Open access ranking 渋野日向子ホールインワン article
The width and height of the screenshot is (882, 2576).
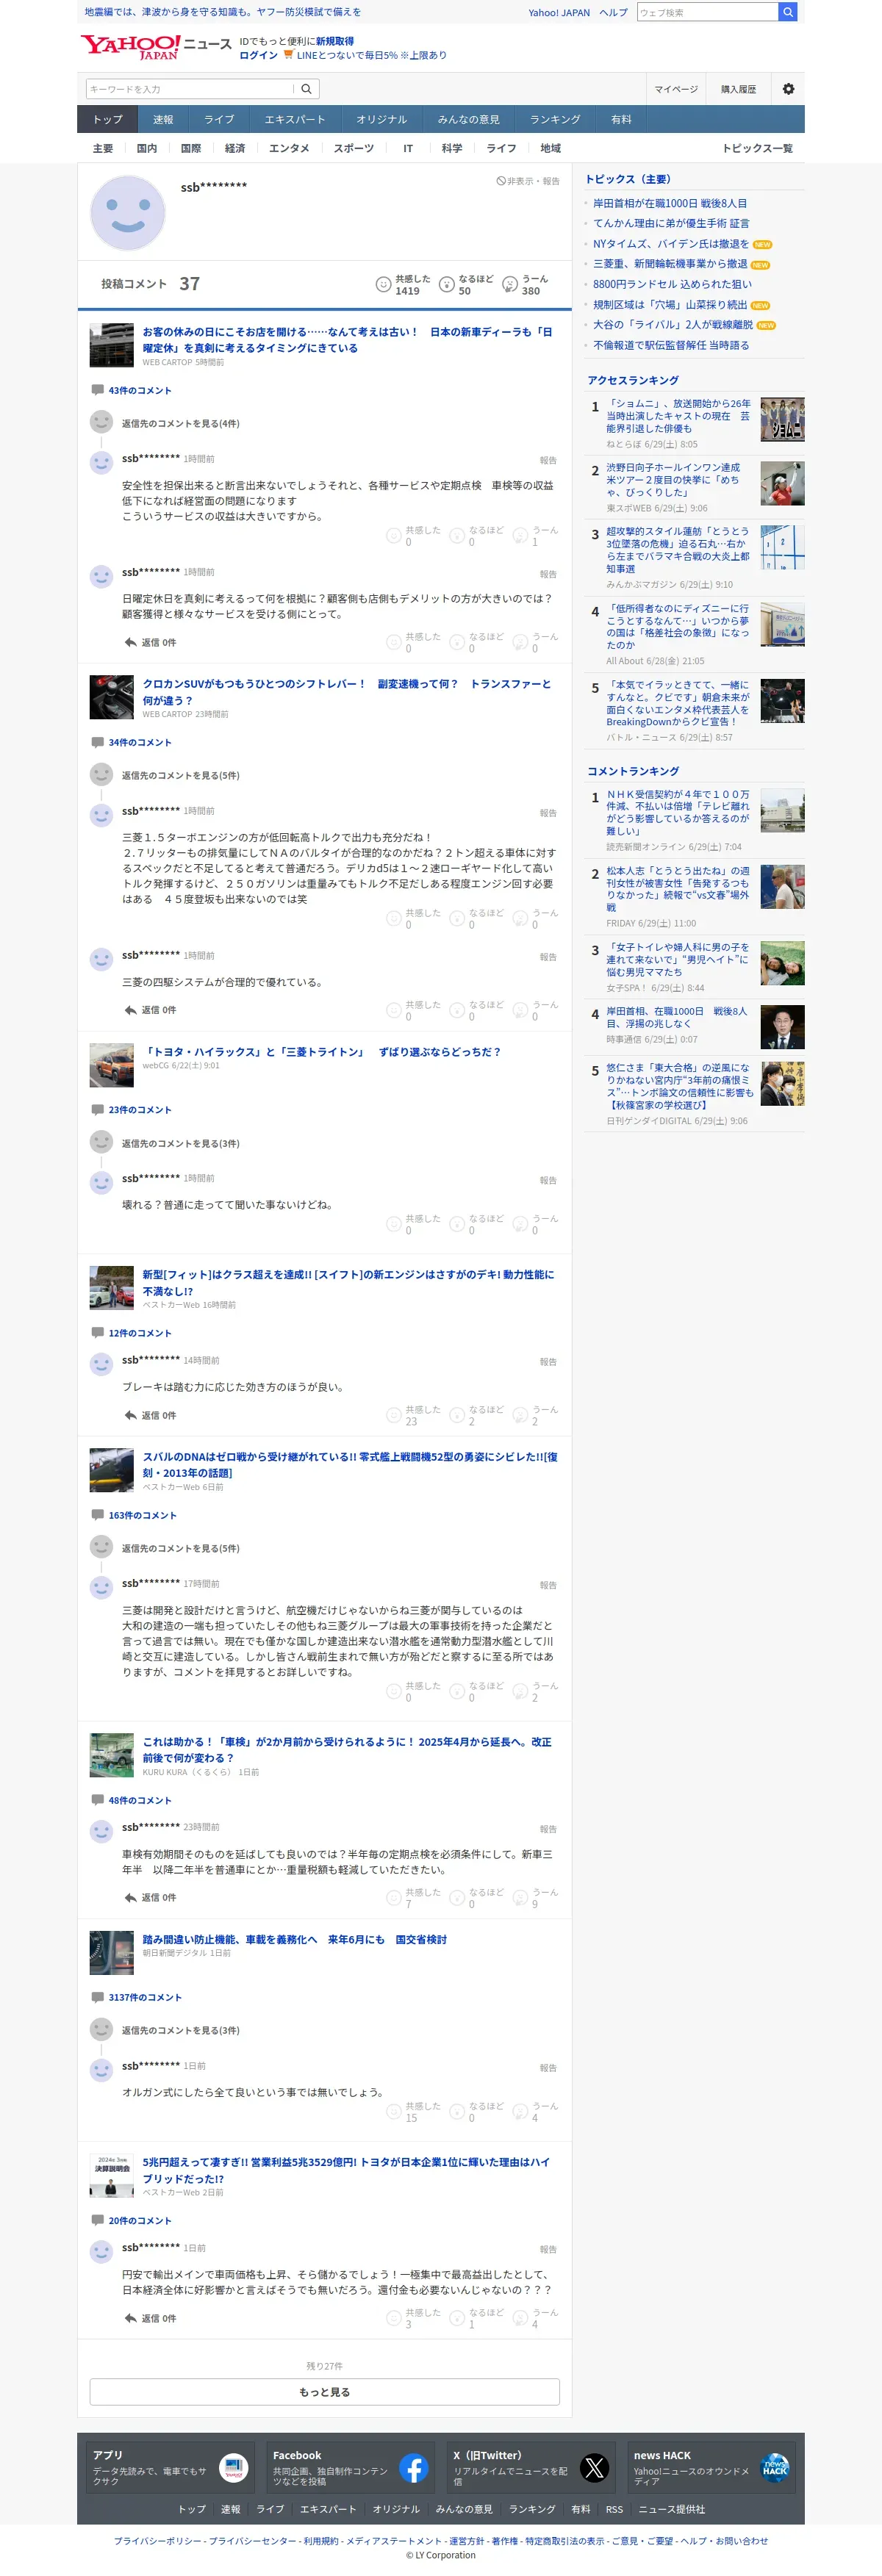[674, 479]
